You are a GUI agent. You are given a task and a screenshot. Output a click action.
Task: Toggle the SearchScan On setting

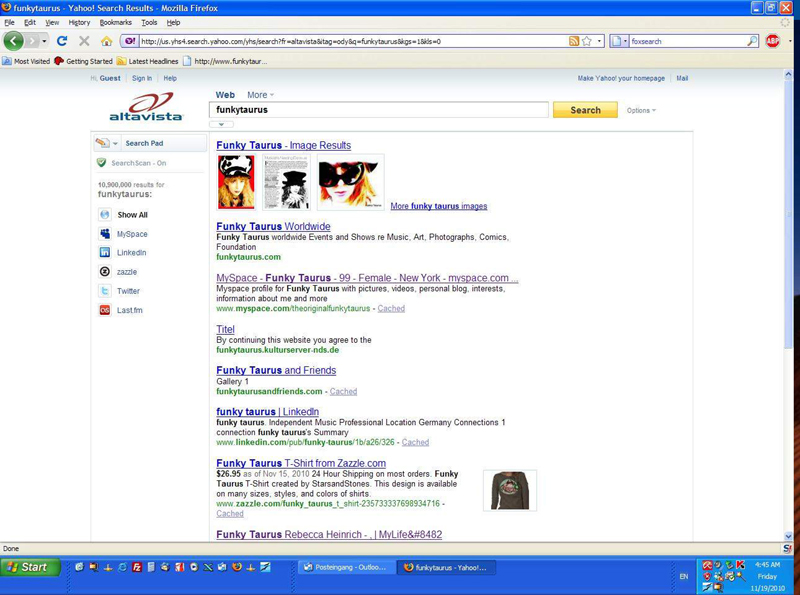click(138, 163)
